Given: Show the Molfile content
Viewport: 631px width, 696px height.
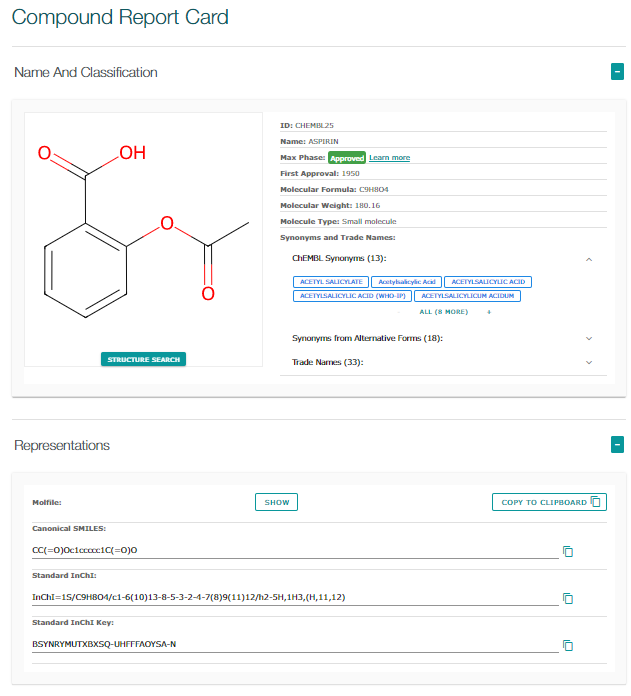Looking at the screenshot, I should [x=276, y=502].
